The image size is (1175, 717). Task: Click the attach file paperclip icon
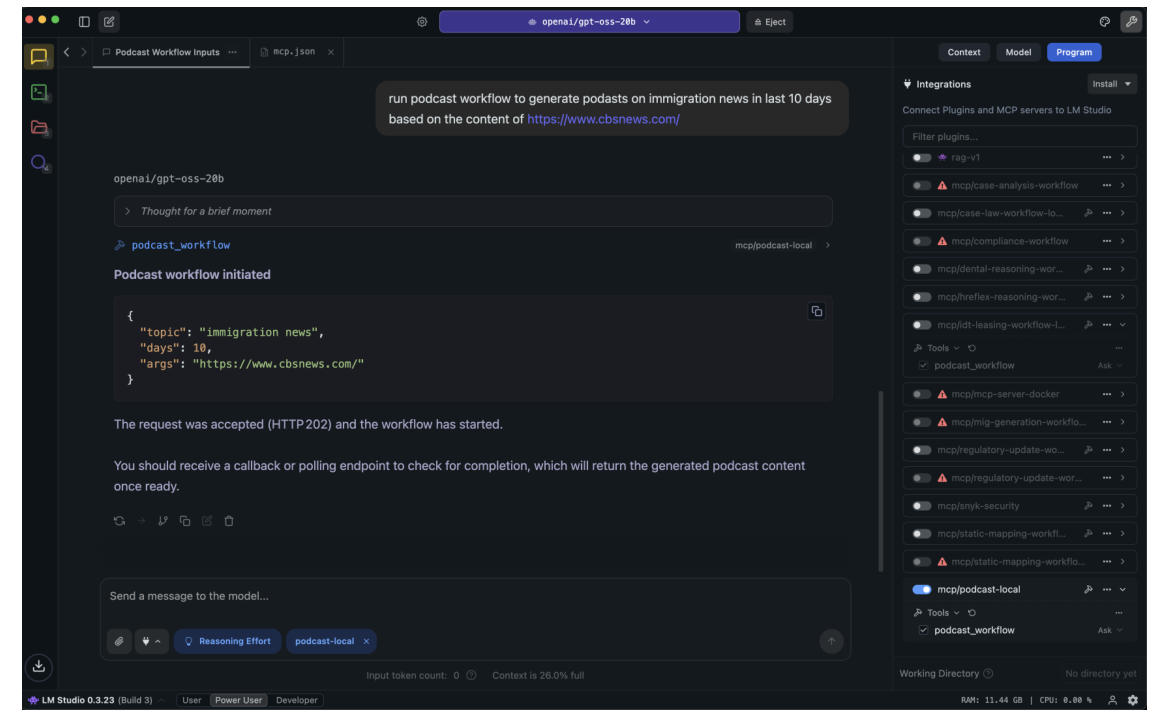point(119,641)
